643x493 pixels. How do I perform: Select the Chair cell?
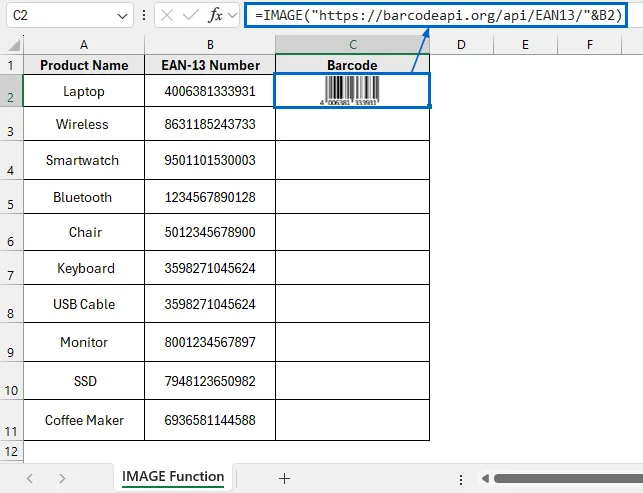pyautogui.click(x=84, y=232)
